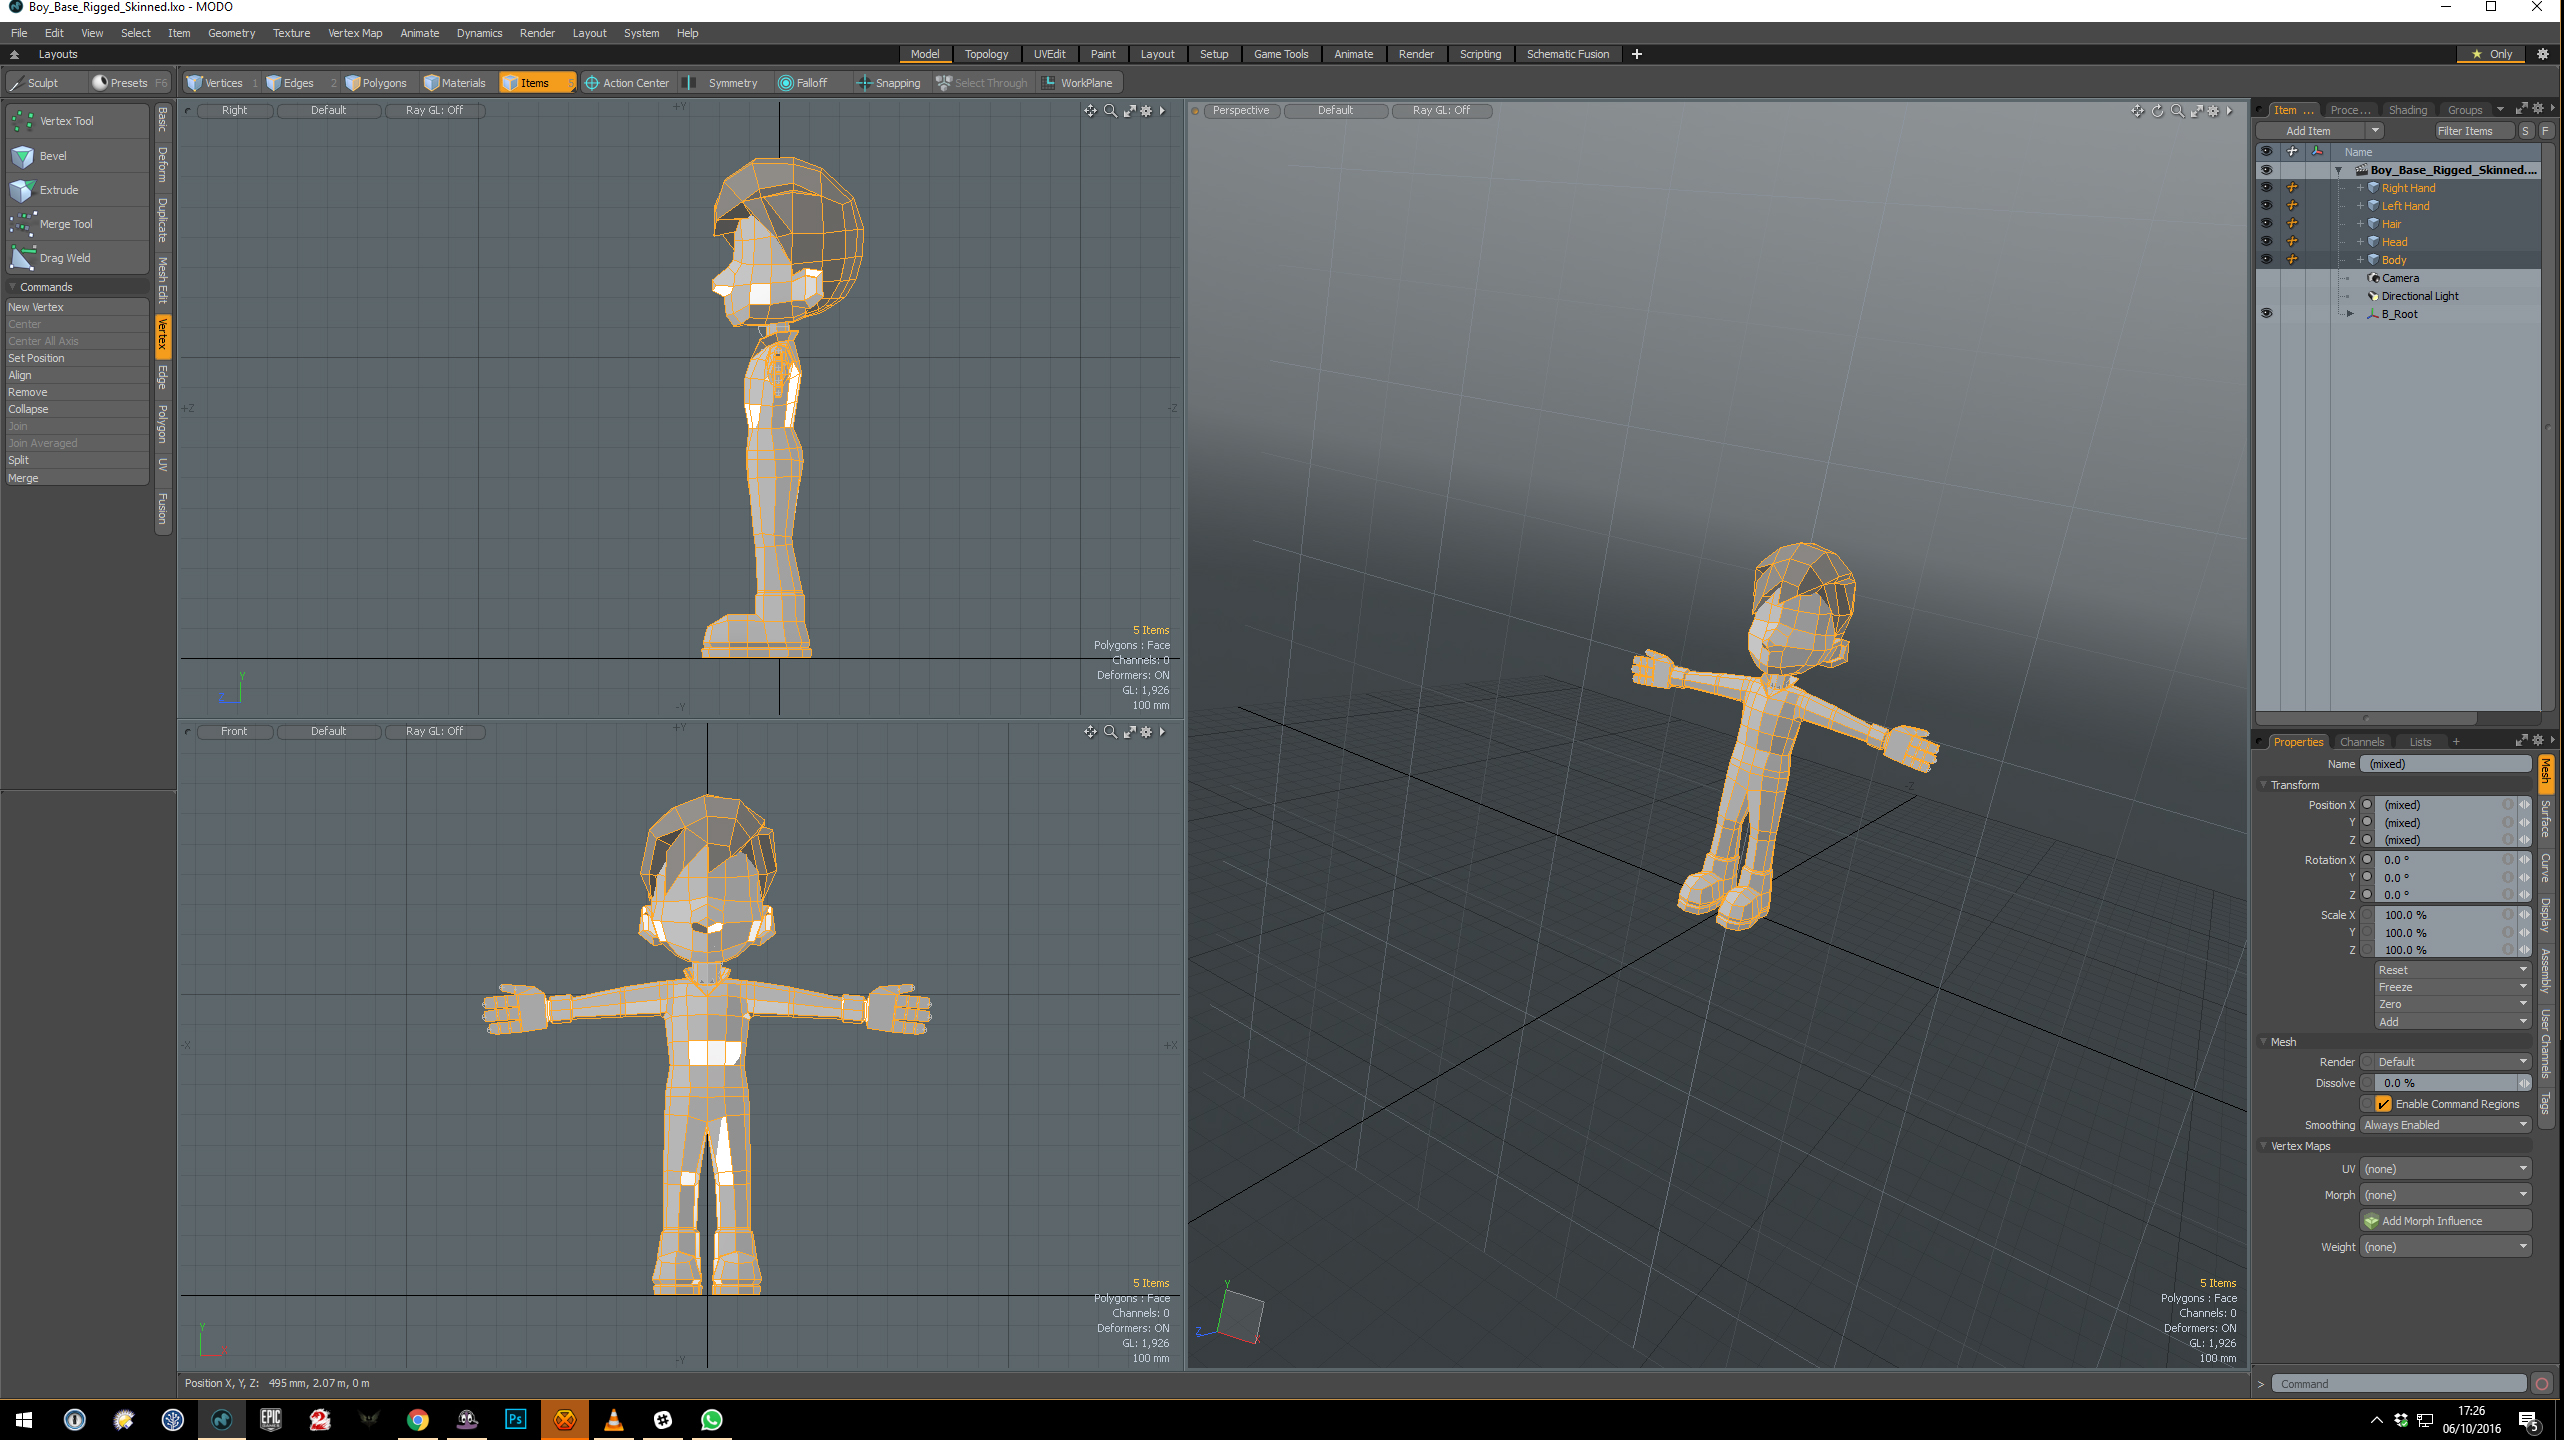Screen dimensions: 2564x1440
Task: Open the UV map dropdown
Action: coord(2446,1169)
